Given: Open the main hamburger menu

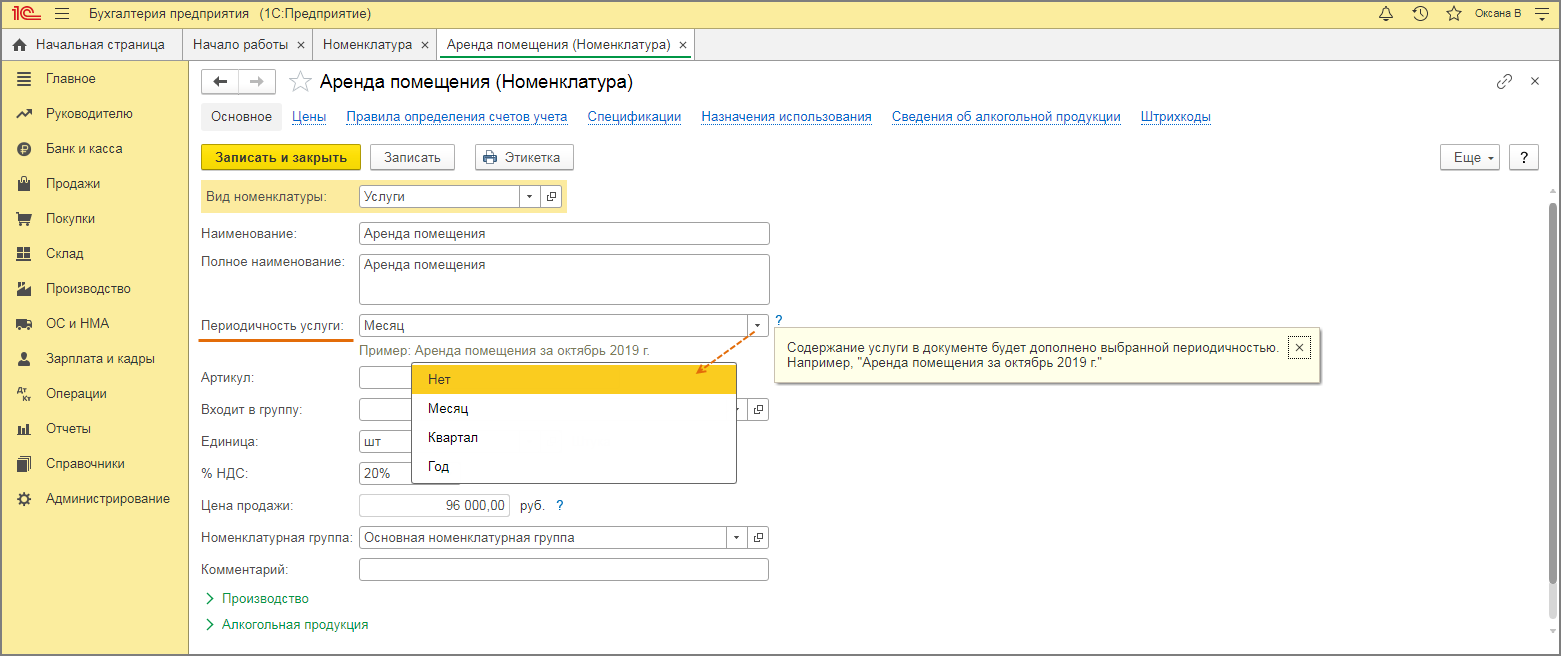Looking at the screenshot, I should coord(62,14).
